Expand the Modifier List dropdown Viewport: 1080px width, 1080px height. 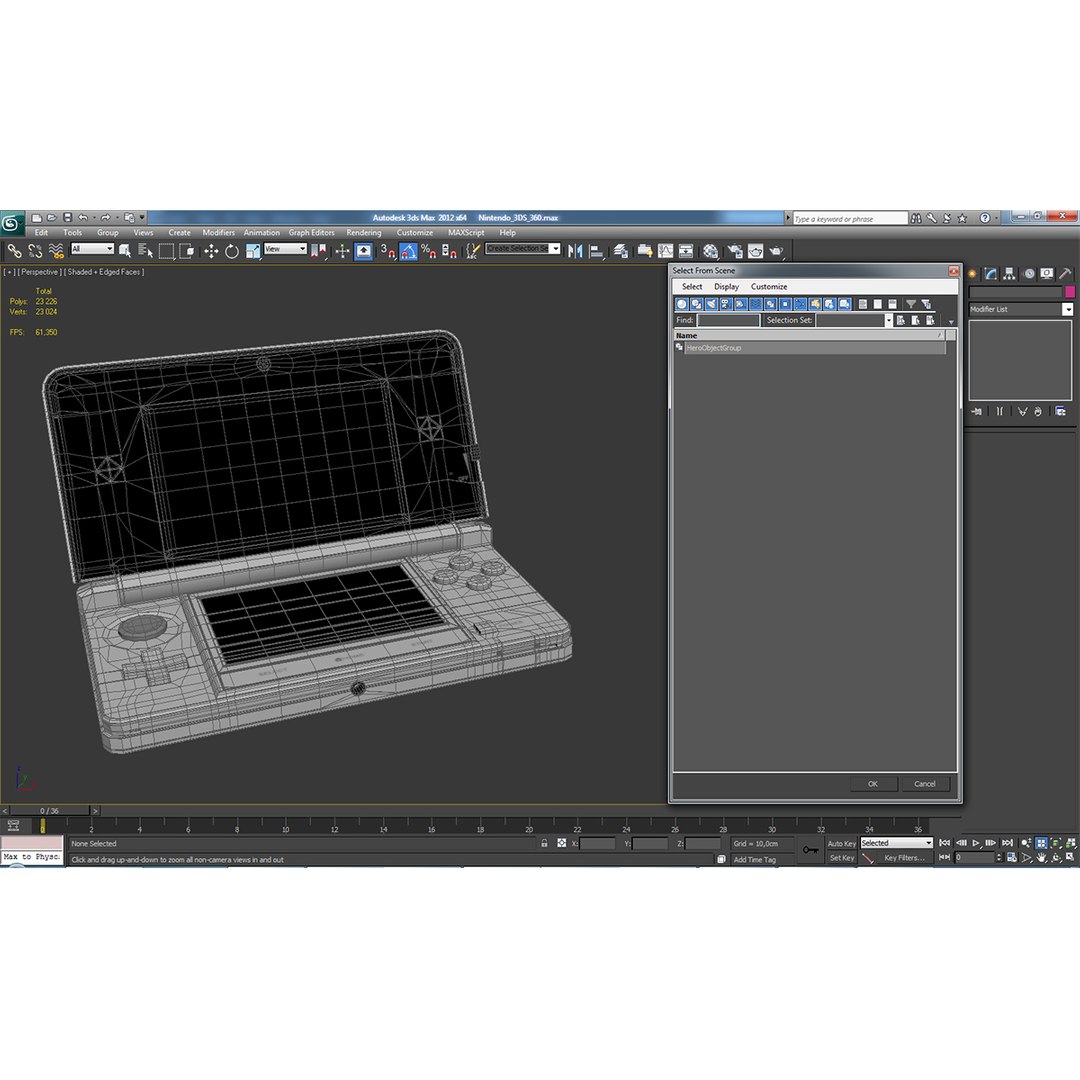tap(1068, 309)
